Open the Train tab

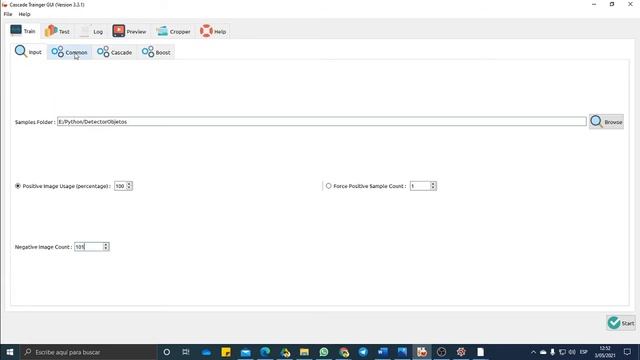coord(23,31)
